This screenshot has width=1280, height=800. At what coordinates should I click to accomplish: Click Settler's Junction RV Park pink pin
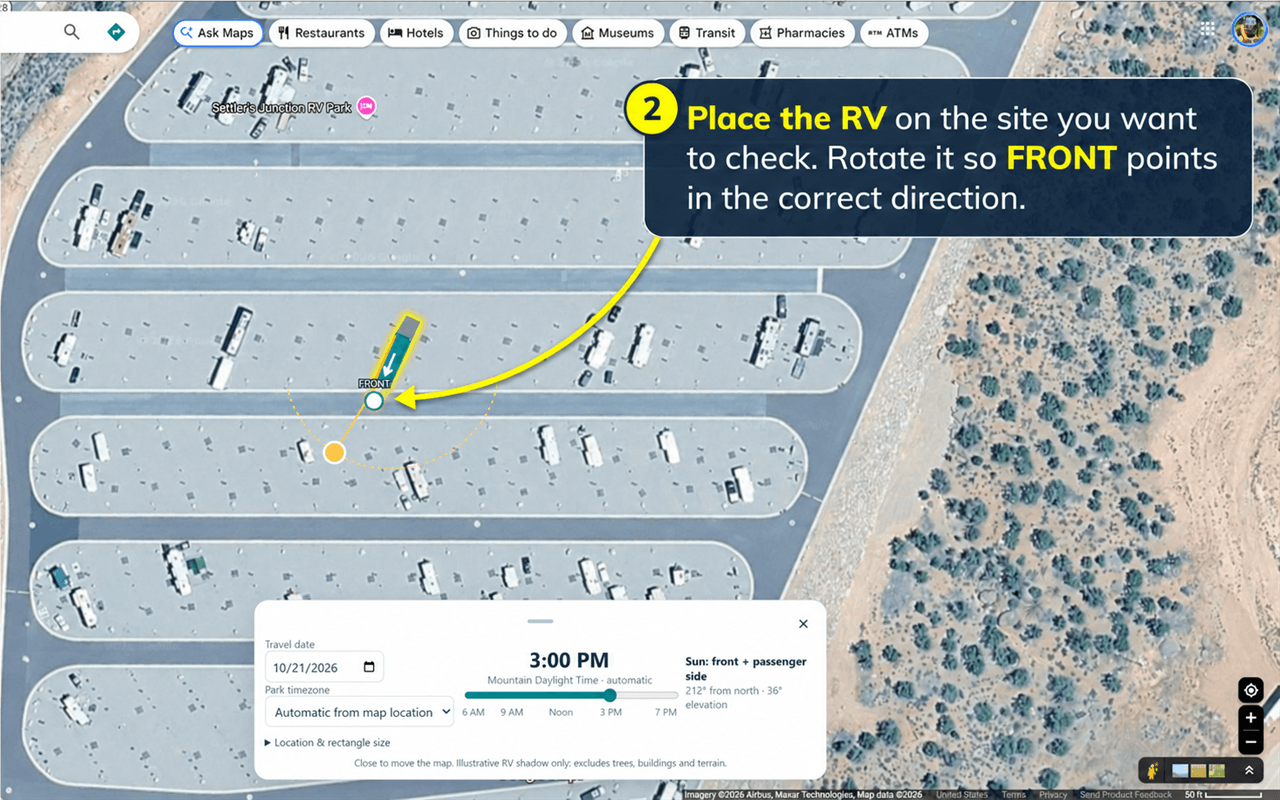pyautogui.click(x=366, y=105)
